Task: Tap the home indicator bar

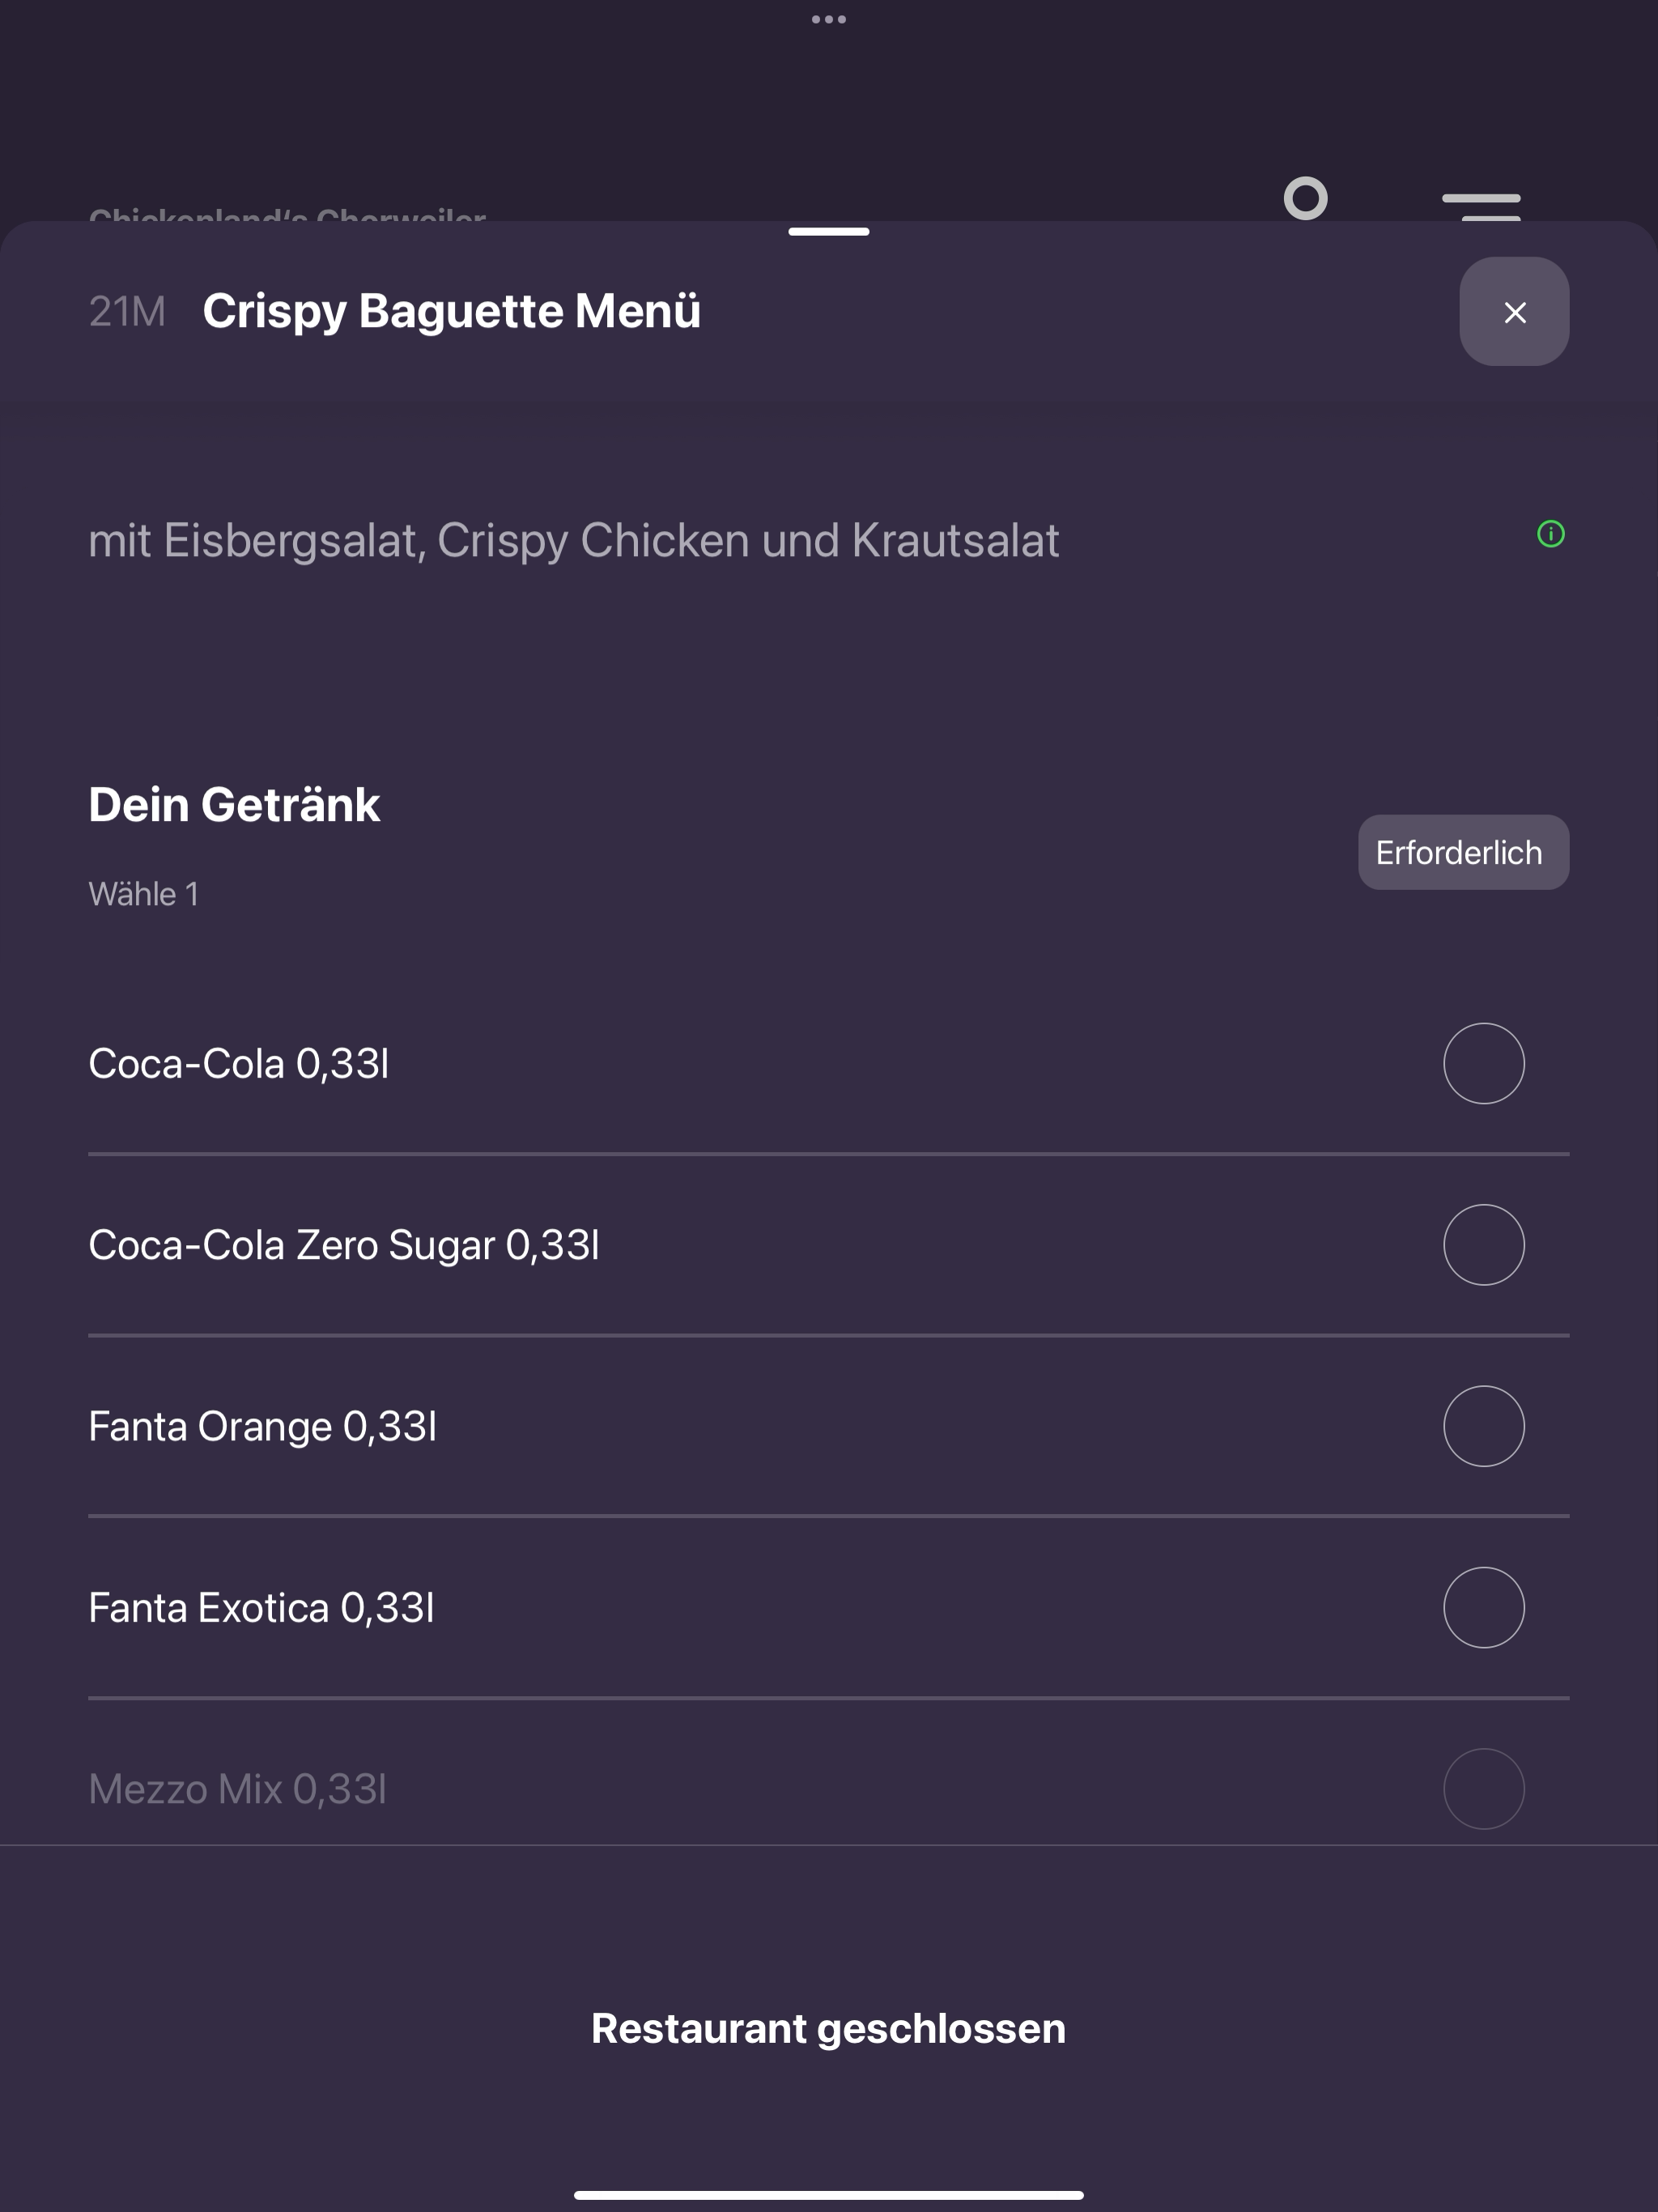Action: [x=829, y=2195]
